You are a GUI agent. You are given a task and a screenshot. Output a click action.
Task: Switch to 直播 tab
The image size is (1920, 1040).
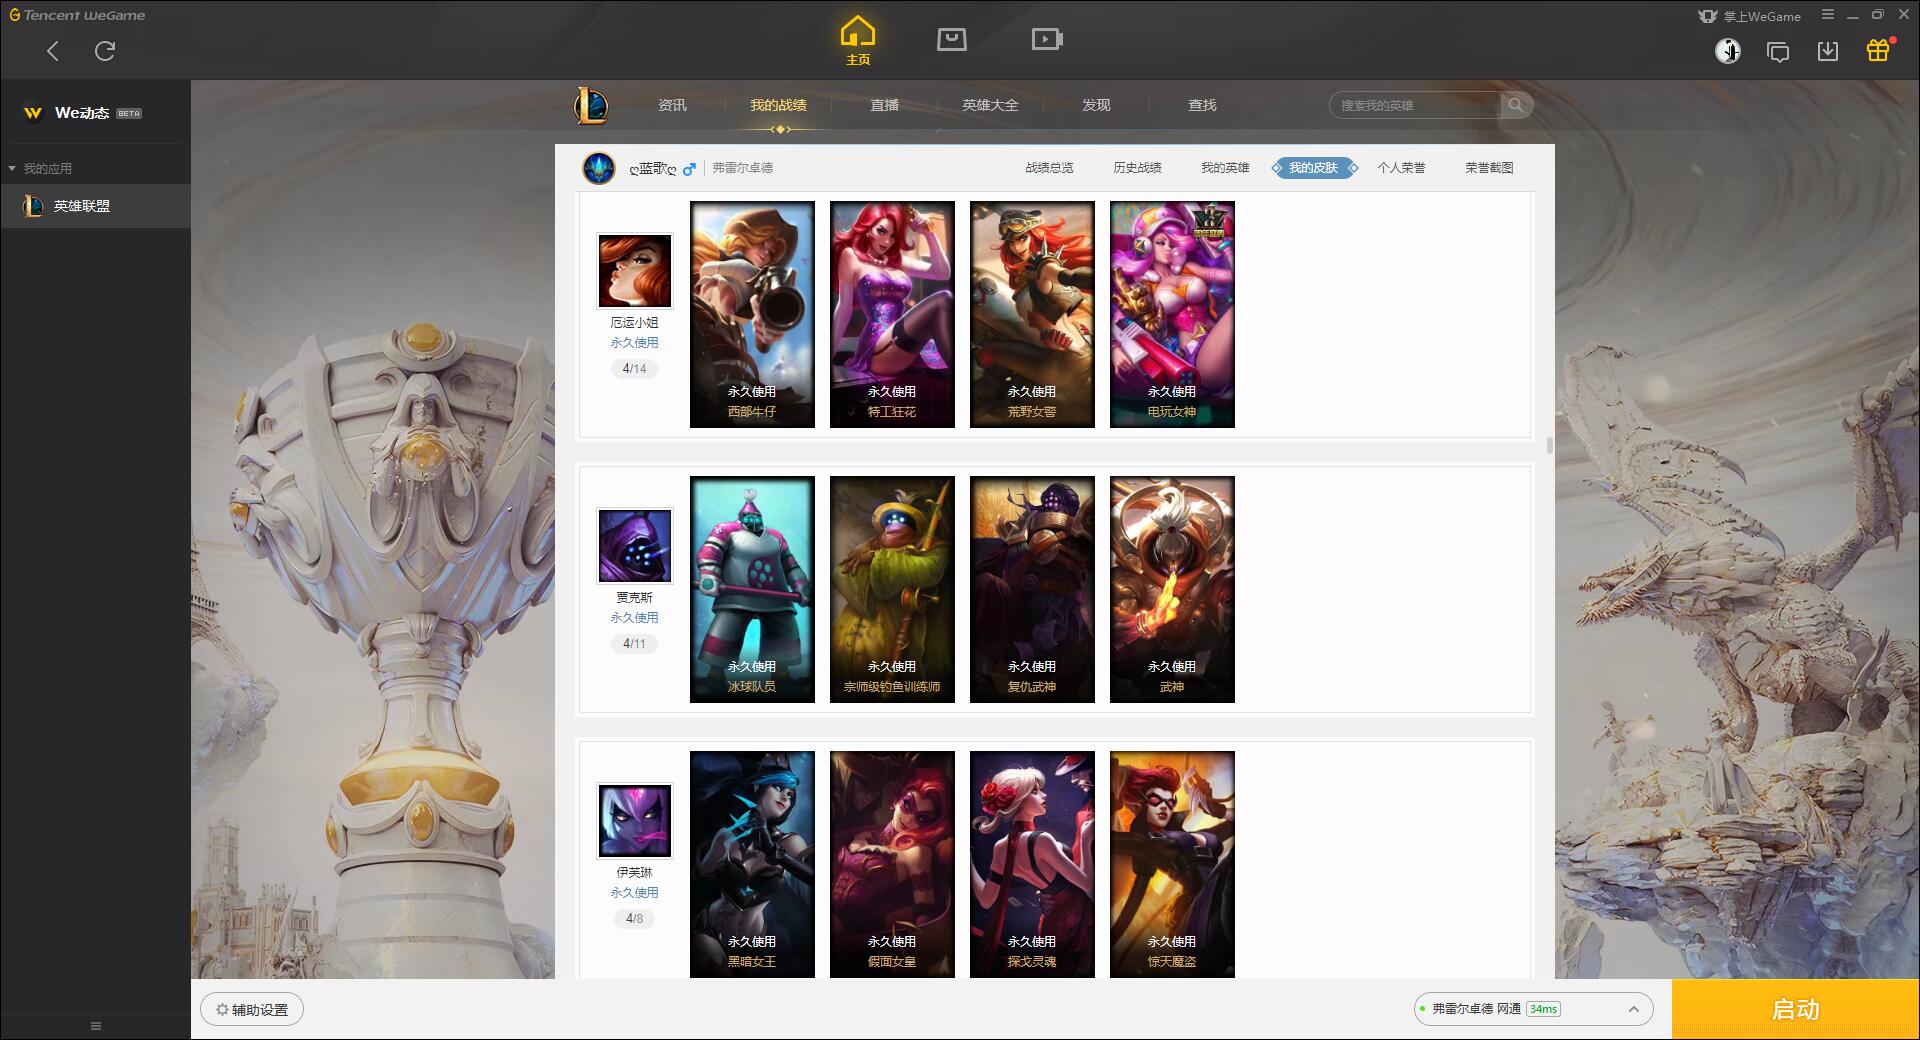click(884, 105)
